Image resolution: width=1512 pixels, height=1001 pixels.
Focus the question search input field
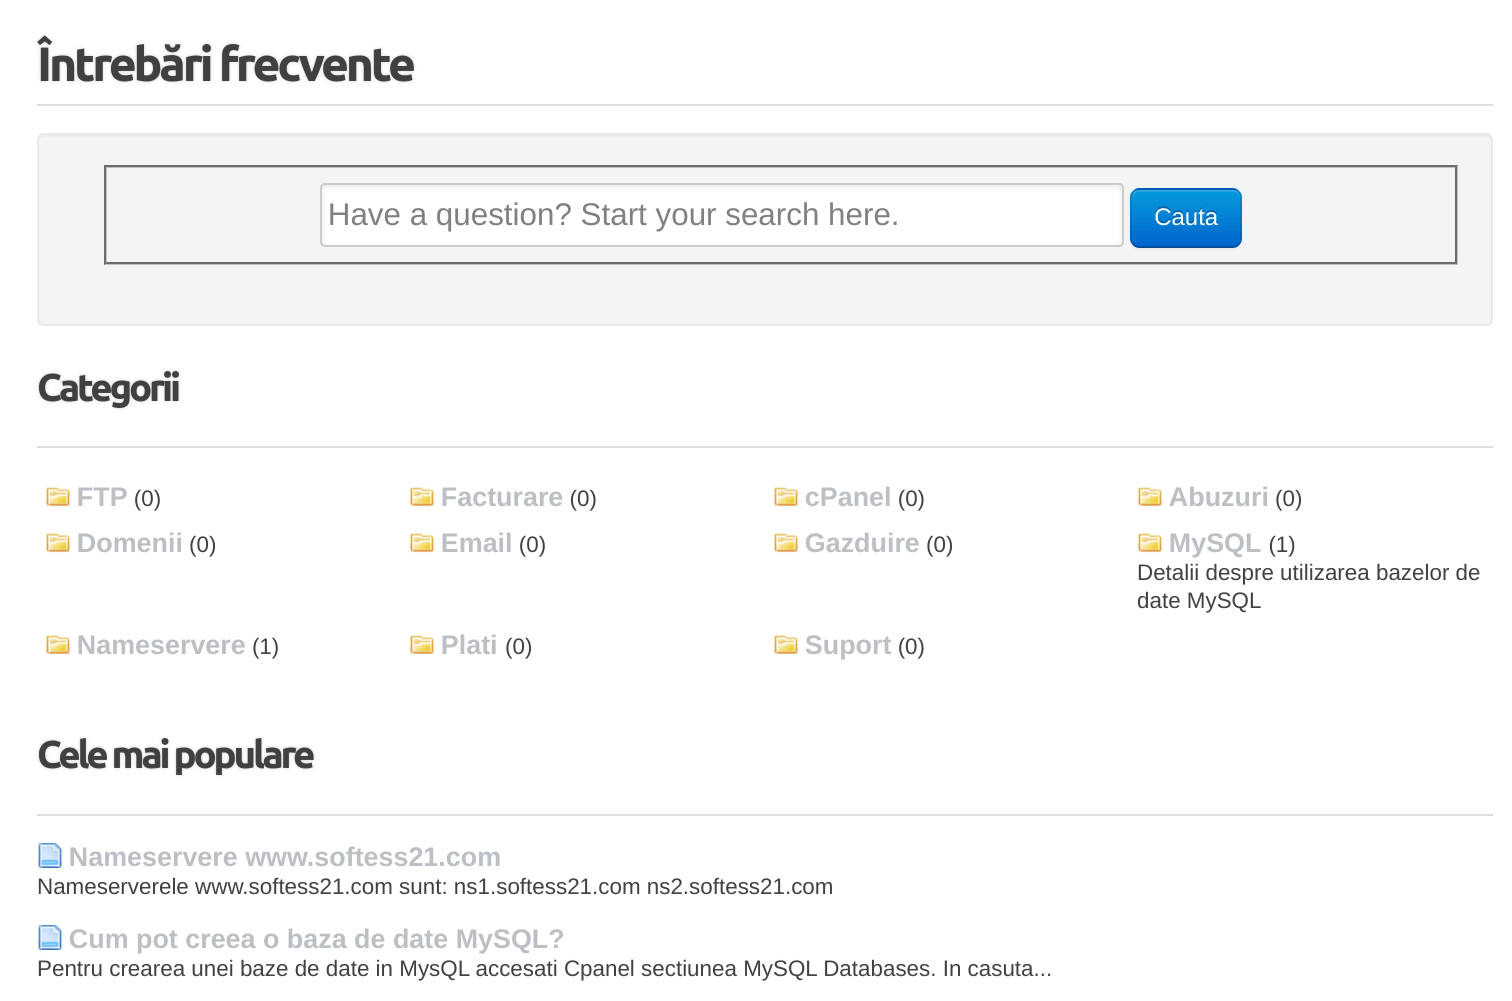click(722, 215)
